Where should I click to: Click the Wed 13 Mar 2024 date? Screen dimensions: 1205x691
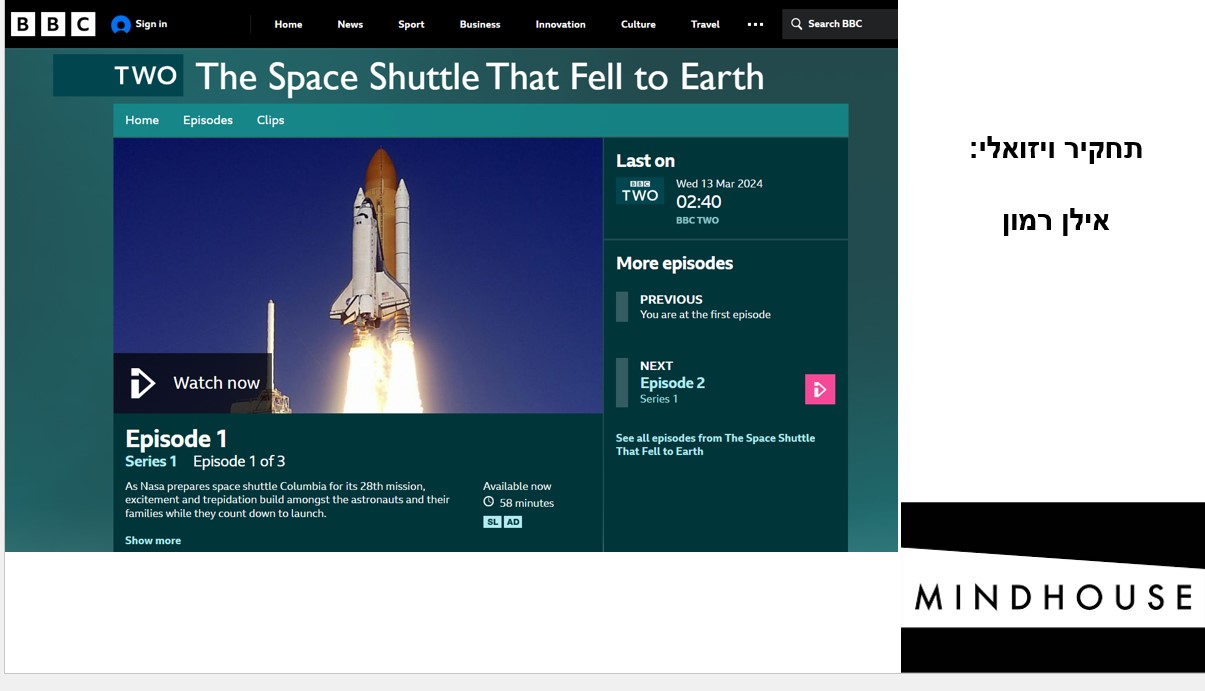(x=719, y=184)
